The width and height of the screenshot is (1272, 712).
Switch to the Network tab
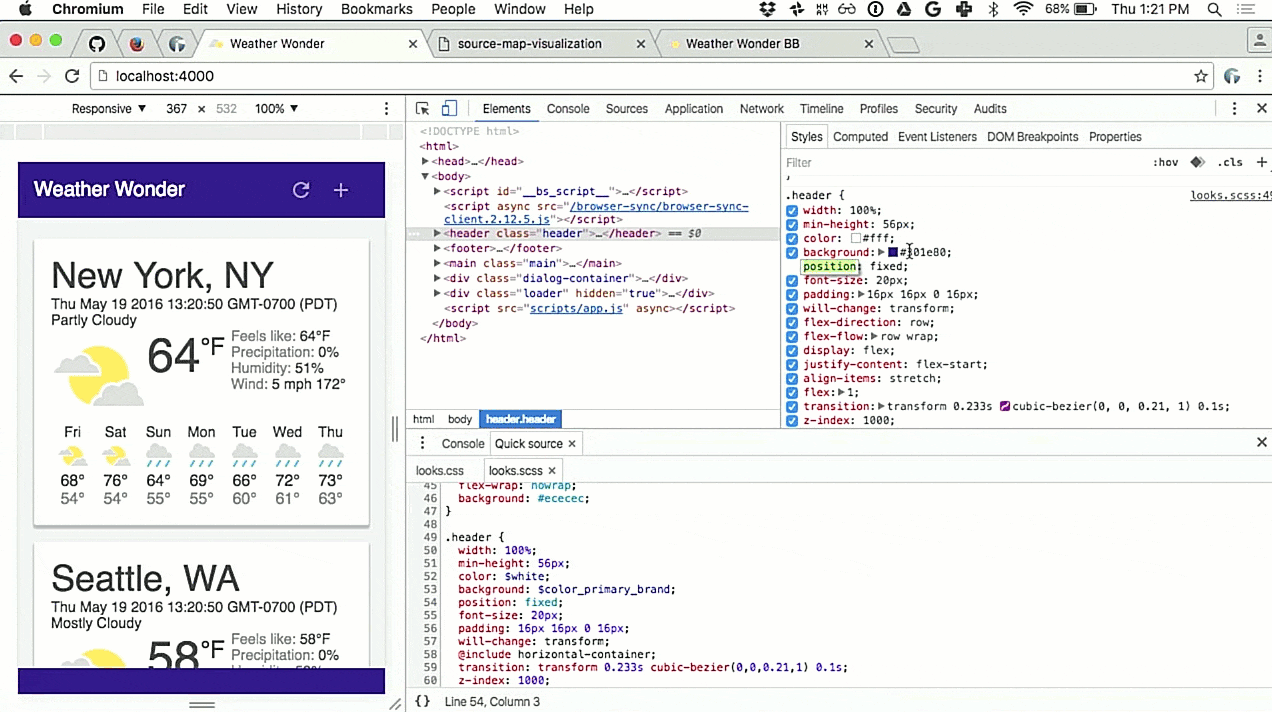pos(761,109)
